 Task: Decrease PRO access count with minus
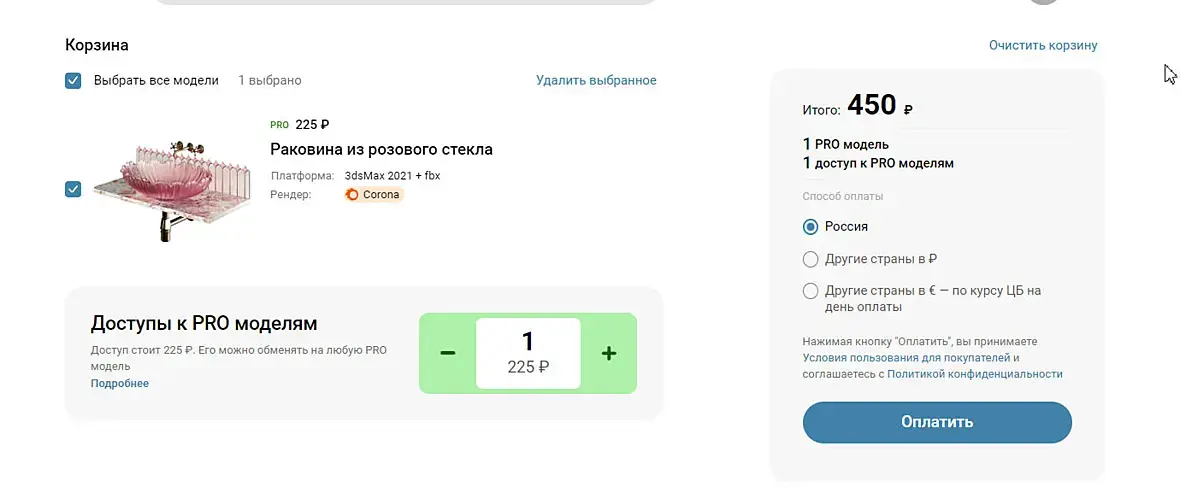pyautogui.click(x=448, y=353)
